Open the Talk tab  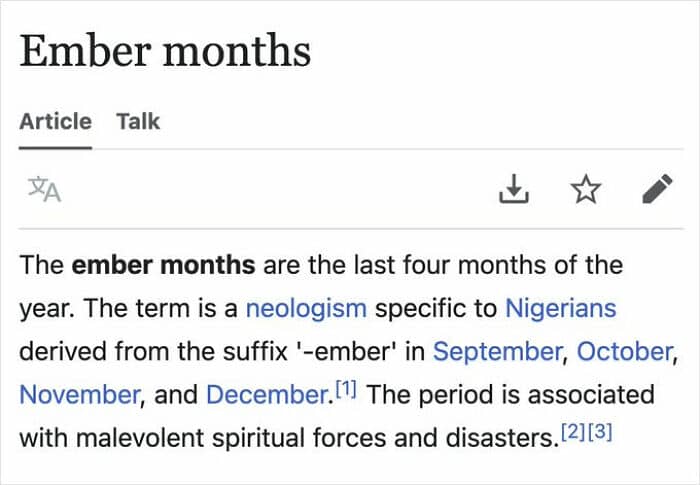tap(138, 122)
